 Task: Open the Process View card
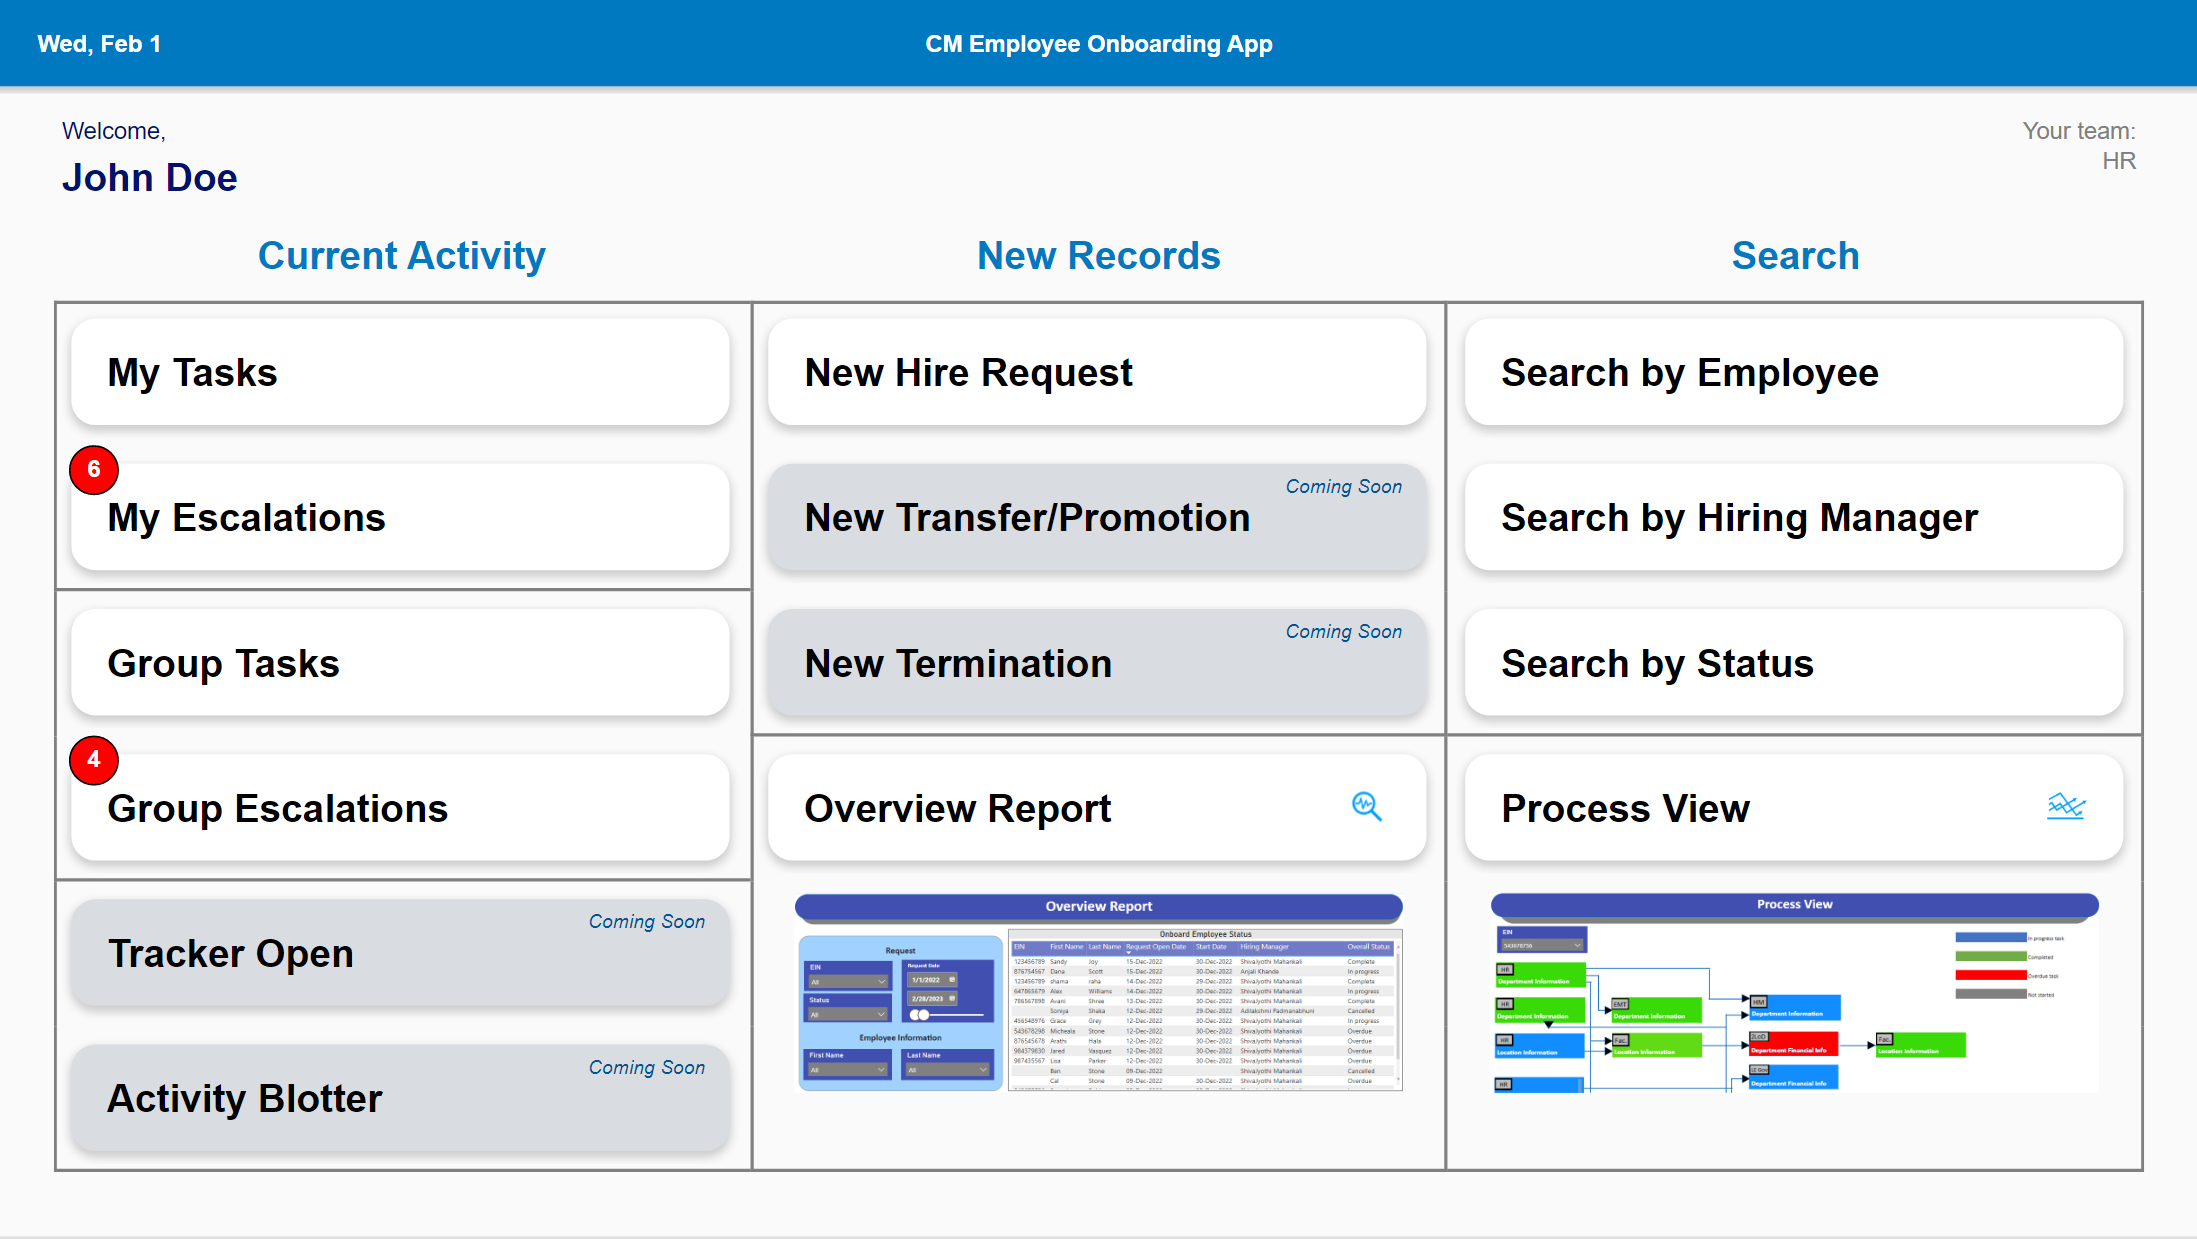tap(1794, 808)
